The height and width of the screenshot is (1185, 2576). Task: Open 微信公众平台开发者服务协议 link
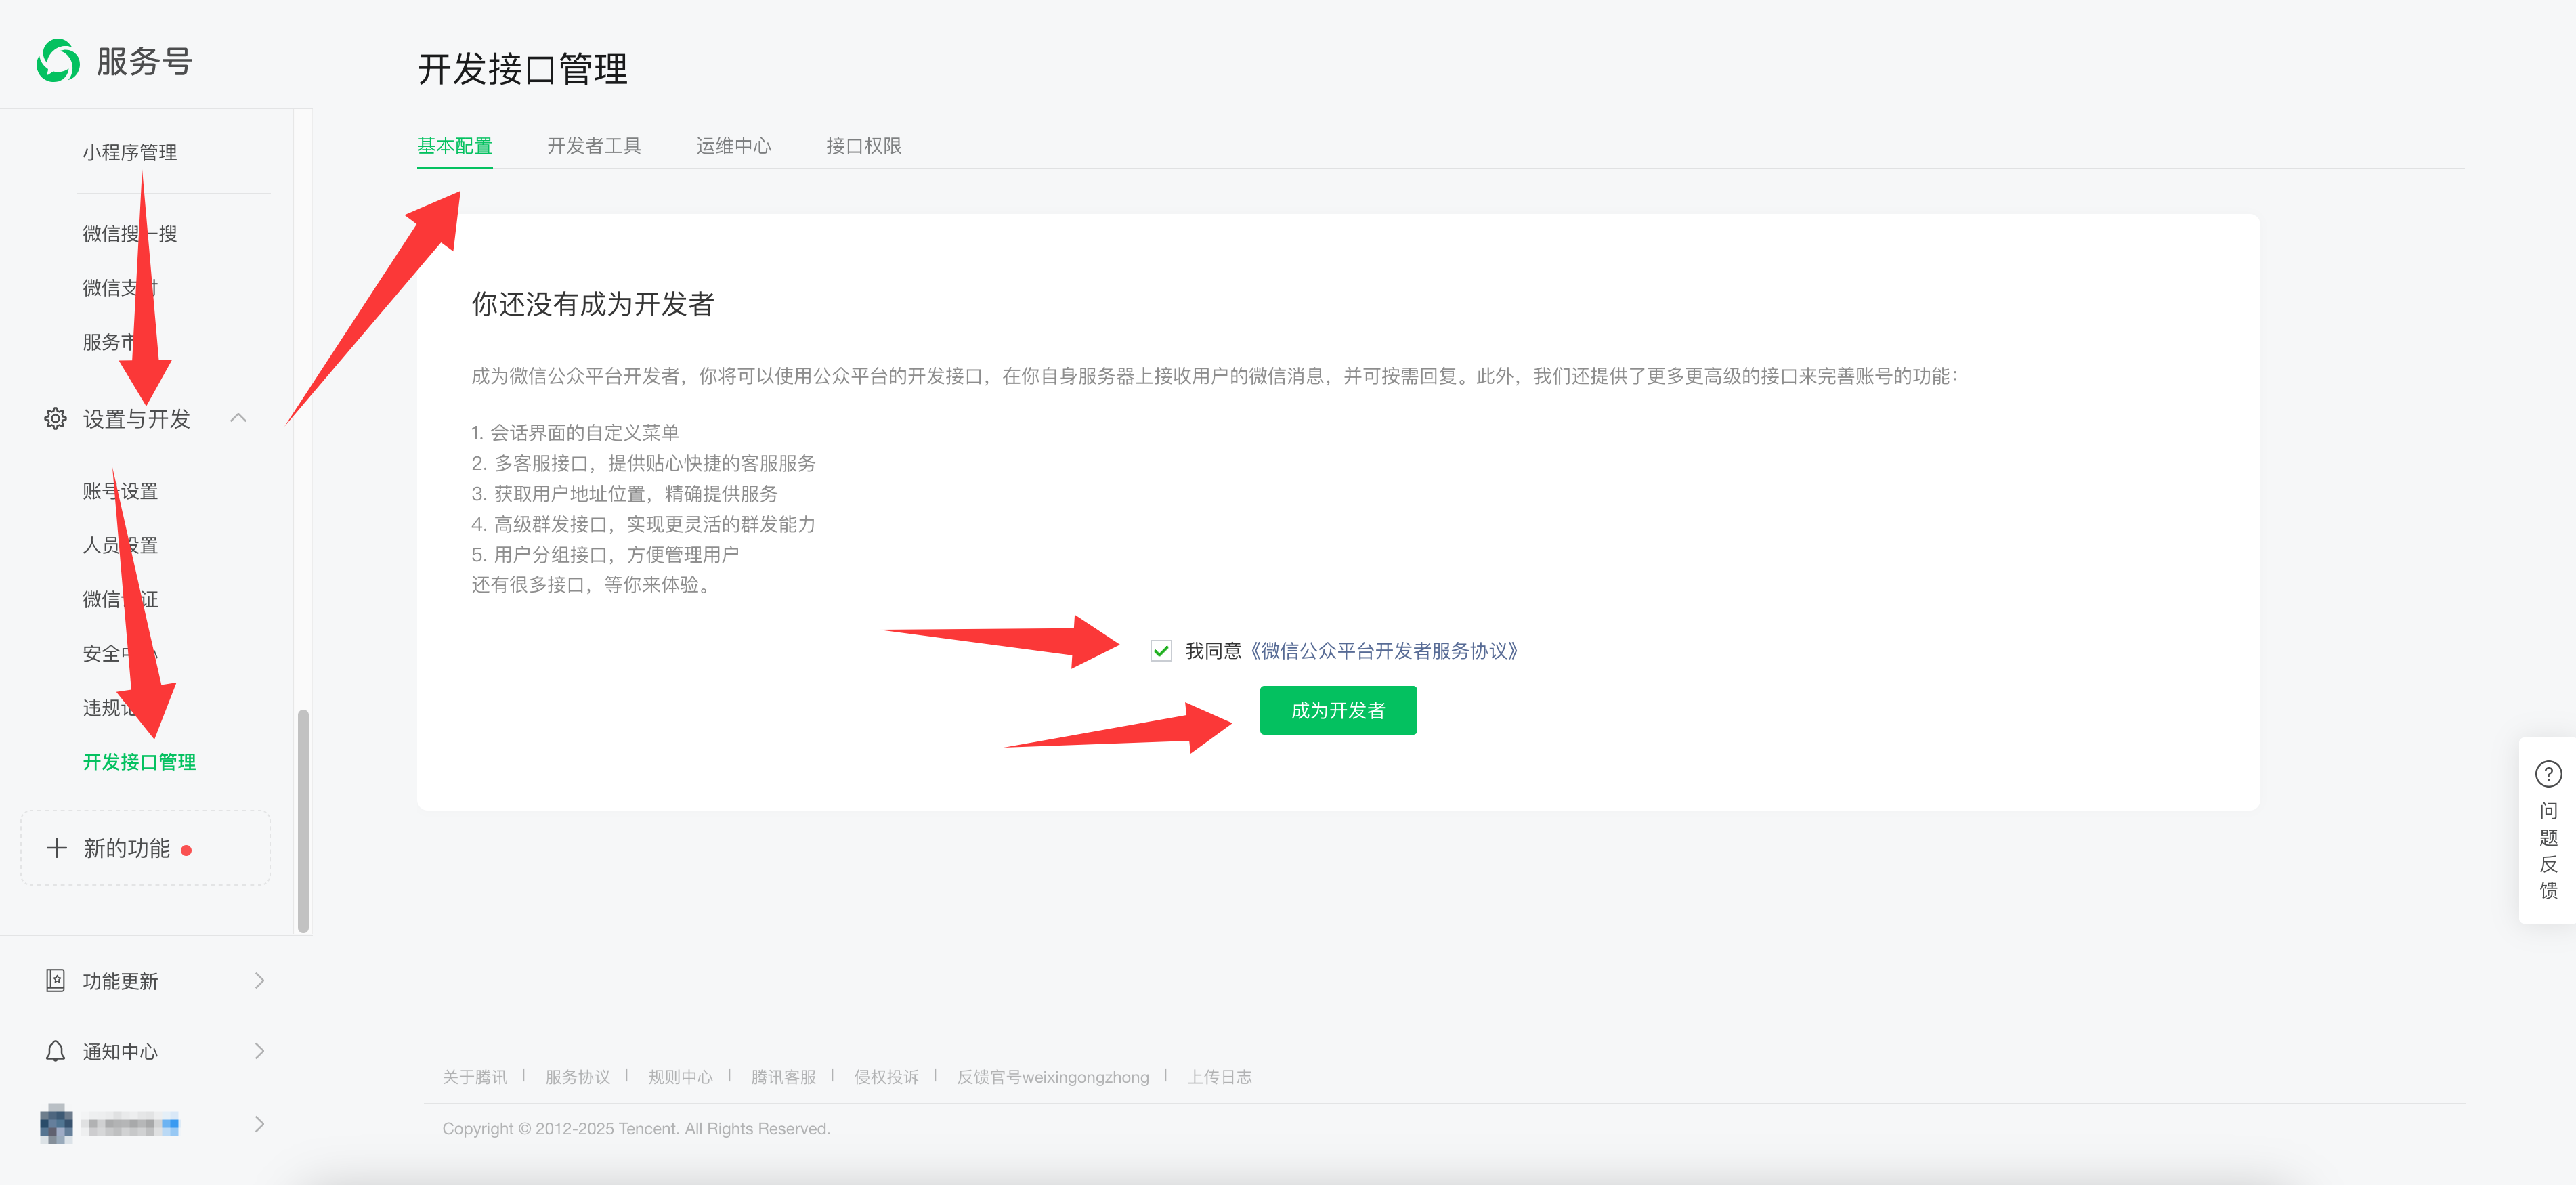click(x=1384, y=651)
